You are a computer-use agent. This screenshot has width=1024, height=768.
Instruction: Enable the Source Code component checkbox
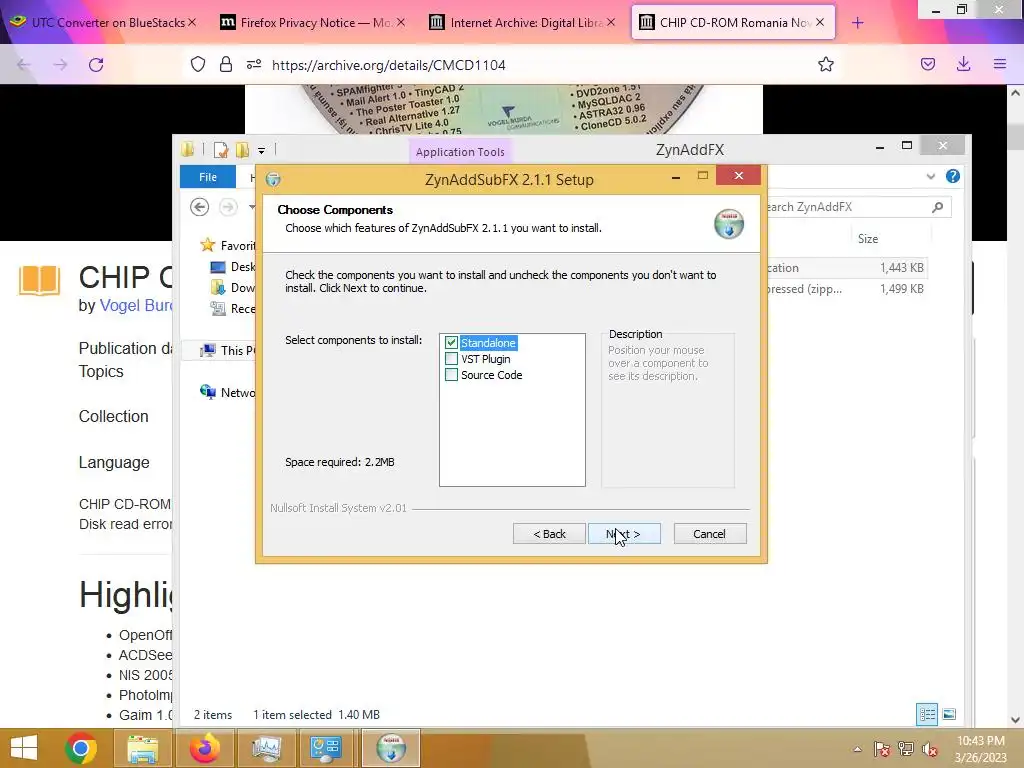click(x=451, y=375)
